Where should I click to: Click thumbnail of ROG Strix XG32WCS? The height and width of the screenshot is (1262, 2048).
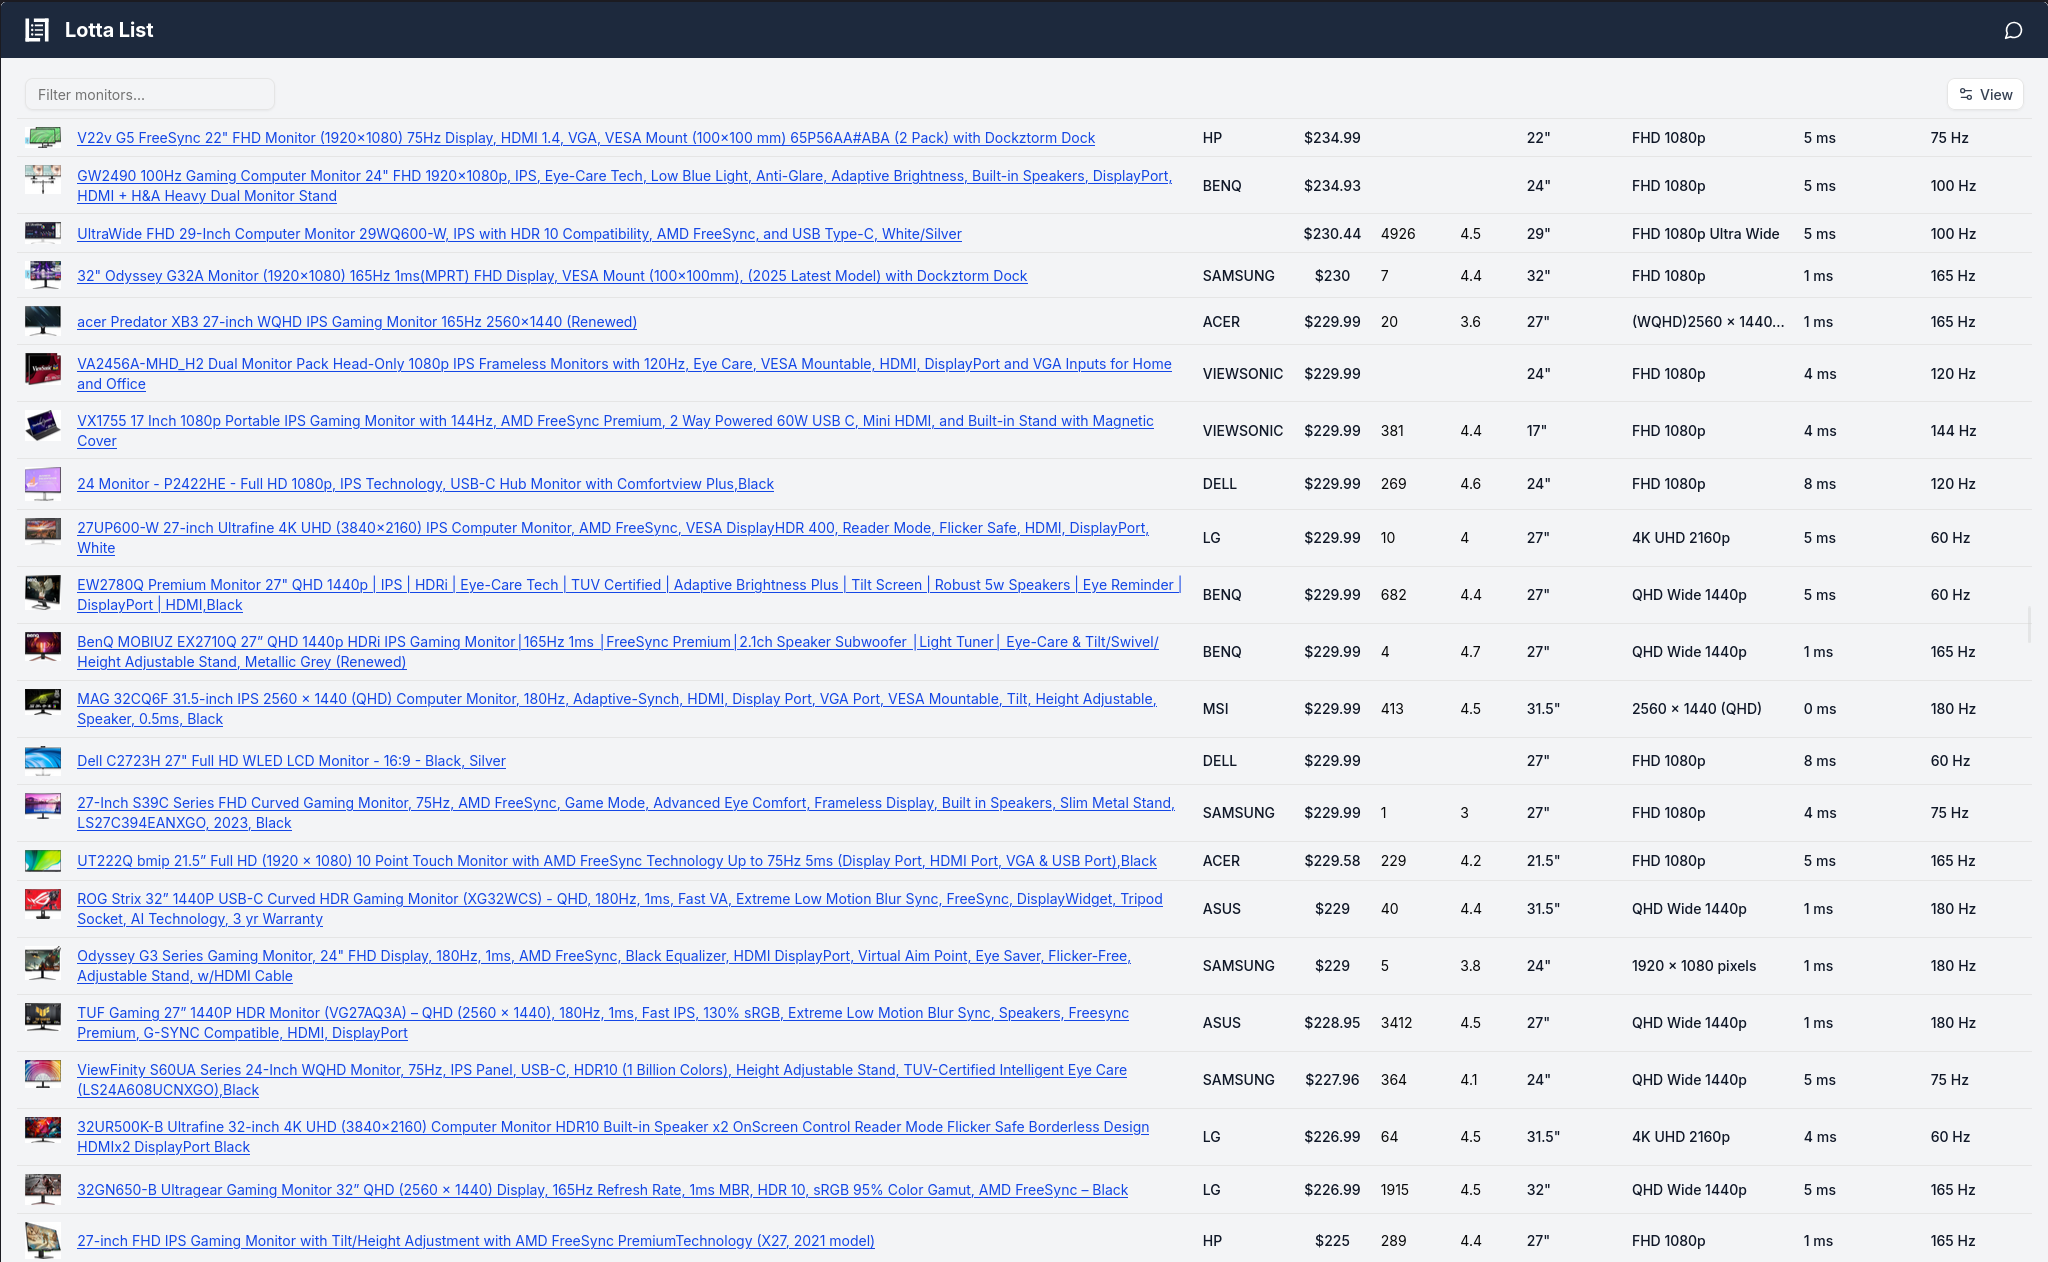click(43, 904)
